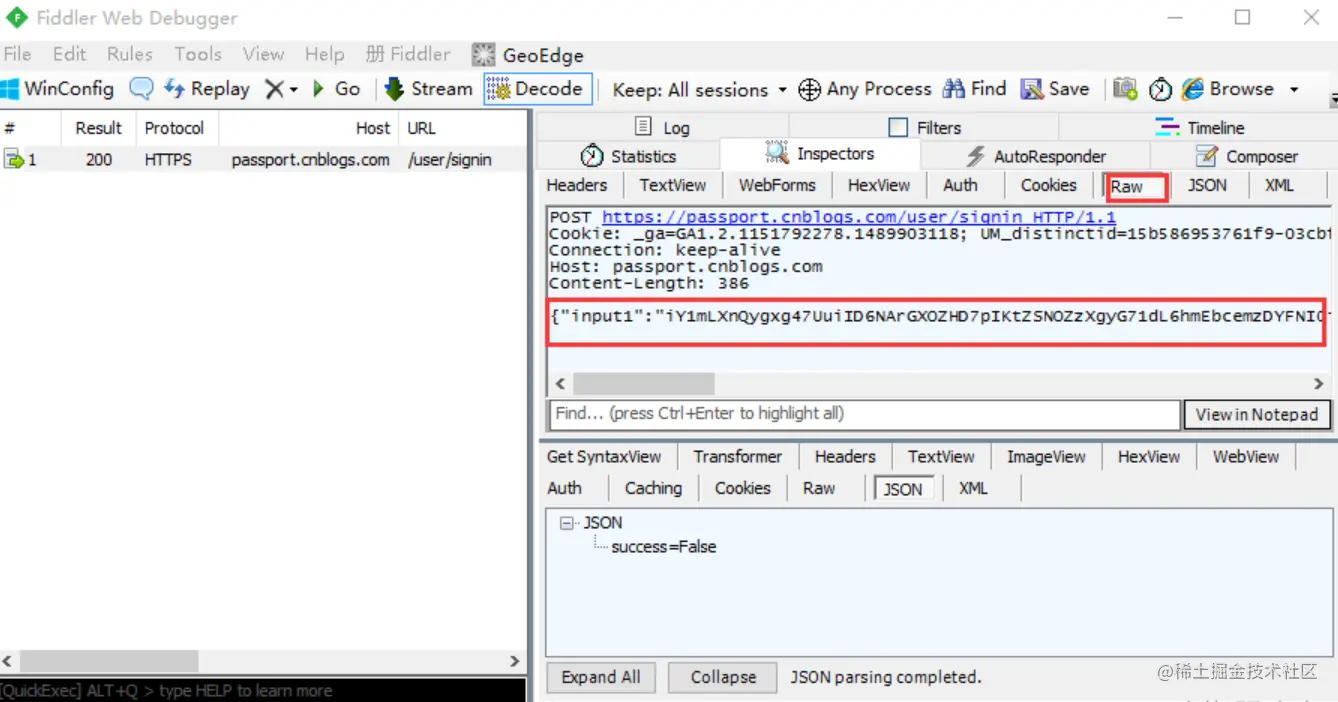
Task: Select request Headers inspector tab
Action: click(x=577, y=185)
